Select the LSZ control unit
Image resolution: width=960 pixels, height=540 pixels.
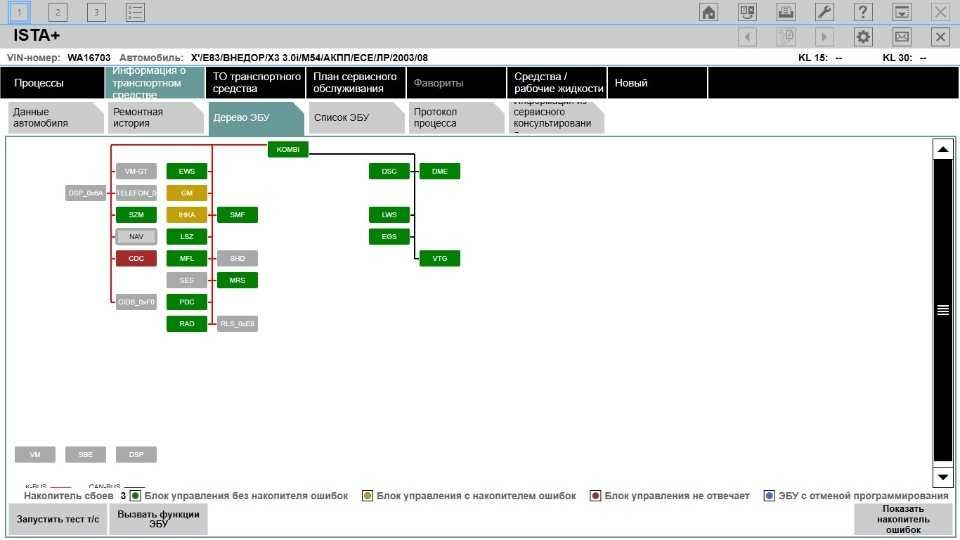pyautogui.click(x=187, y=236)
